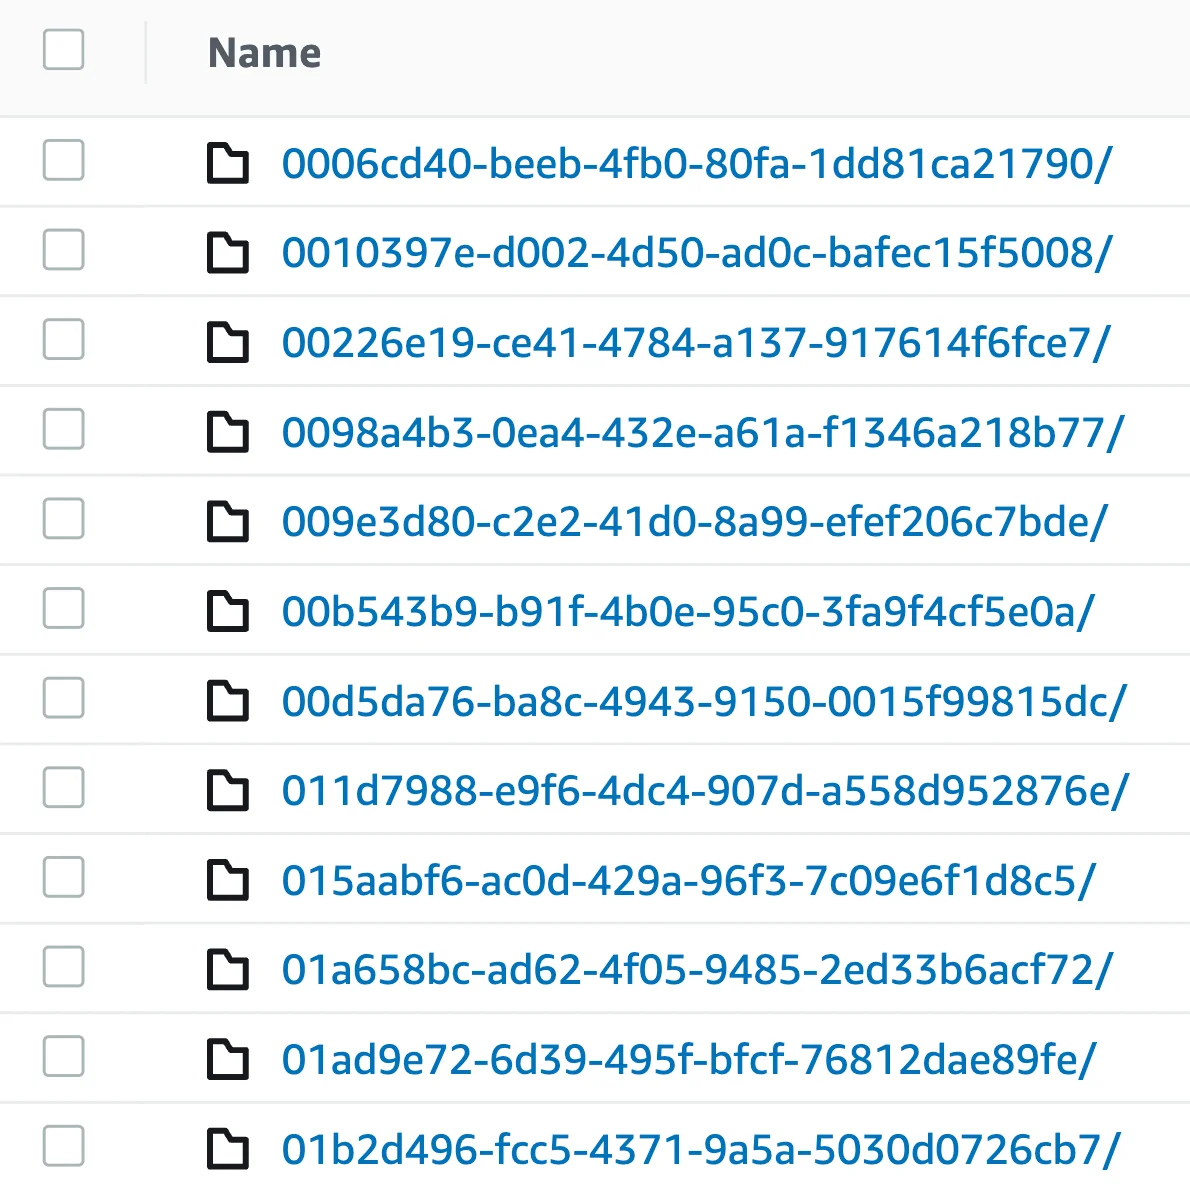1190x1188 pixels.
Task: Open folder link 00d5da76-ba8c-4943-9150-0015f99815dc/
Action: click(x=704, y=701)
